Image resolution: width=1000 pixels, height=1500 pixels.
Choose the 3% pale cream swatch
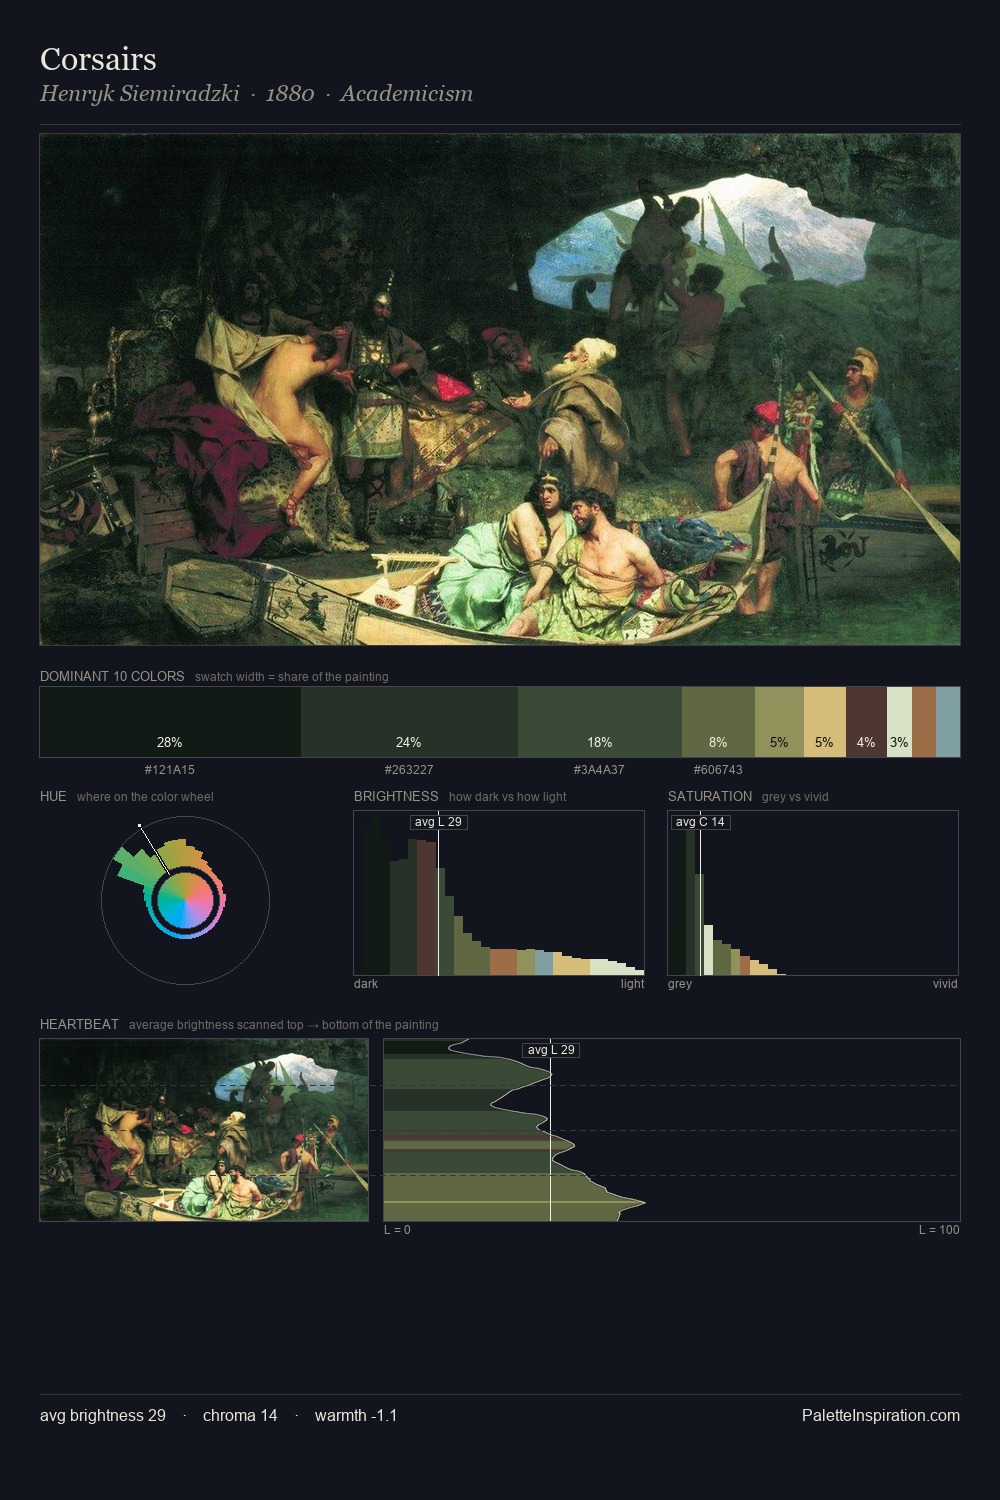899,722
